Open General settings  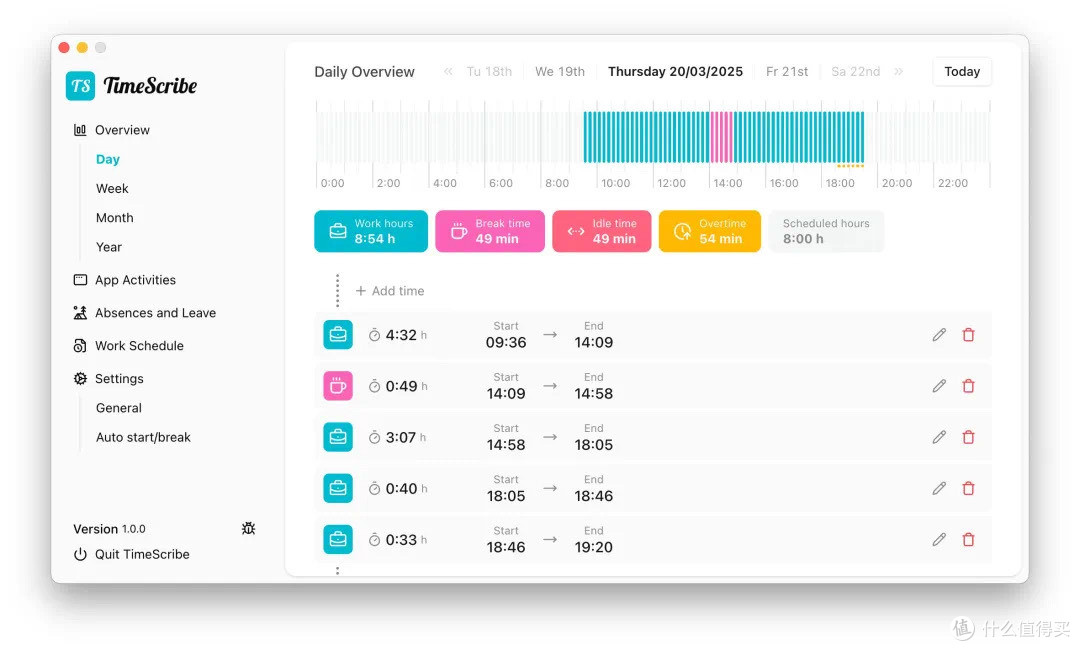click(x=119, y=408)
